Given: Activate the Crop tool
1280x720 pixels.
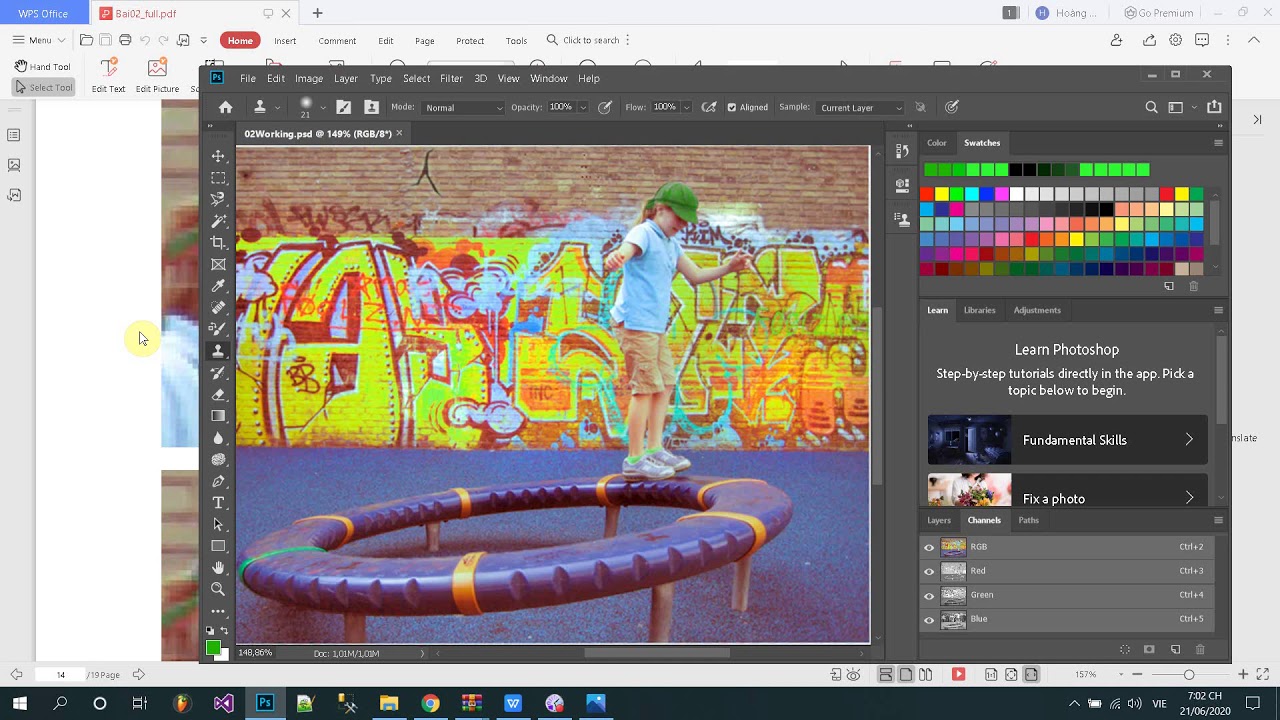Looking at the screenshot, I should 218,243.
